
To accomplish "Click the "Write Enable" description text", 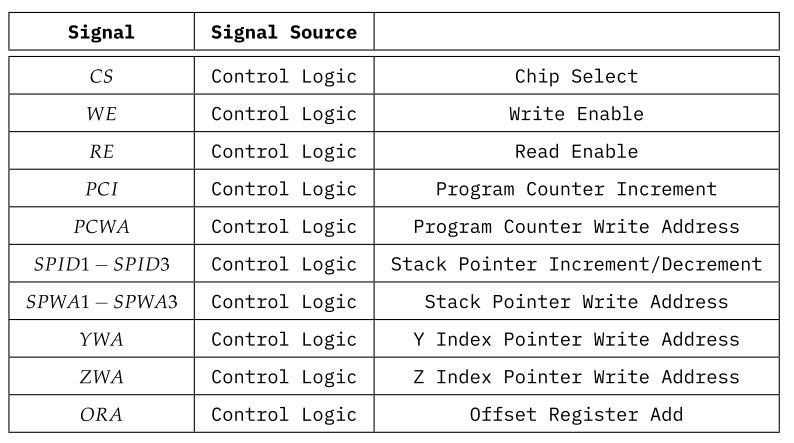I will [x=576, y=114].
